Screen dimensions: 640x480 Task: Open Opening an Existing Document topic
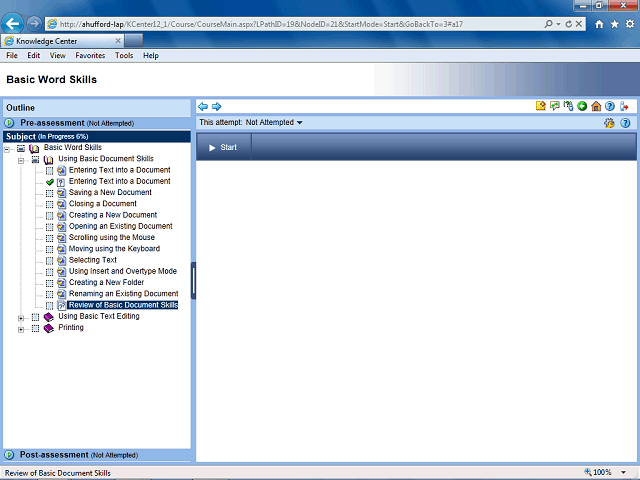point(120,226)
